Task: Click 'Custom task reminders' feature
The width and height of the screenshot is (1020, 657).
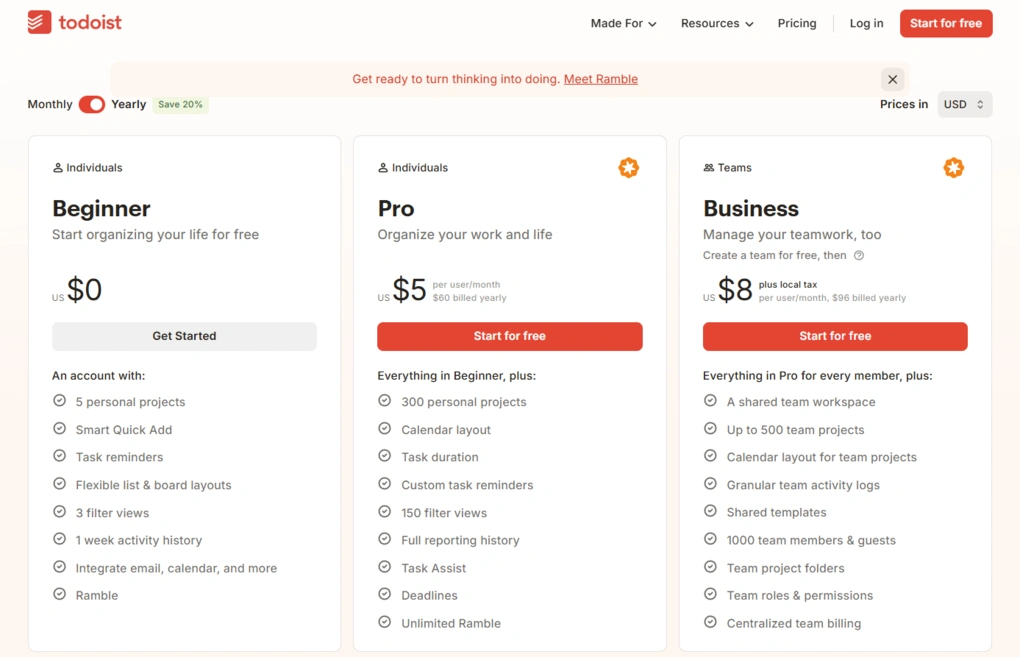Action: [467, 485]
